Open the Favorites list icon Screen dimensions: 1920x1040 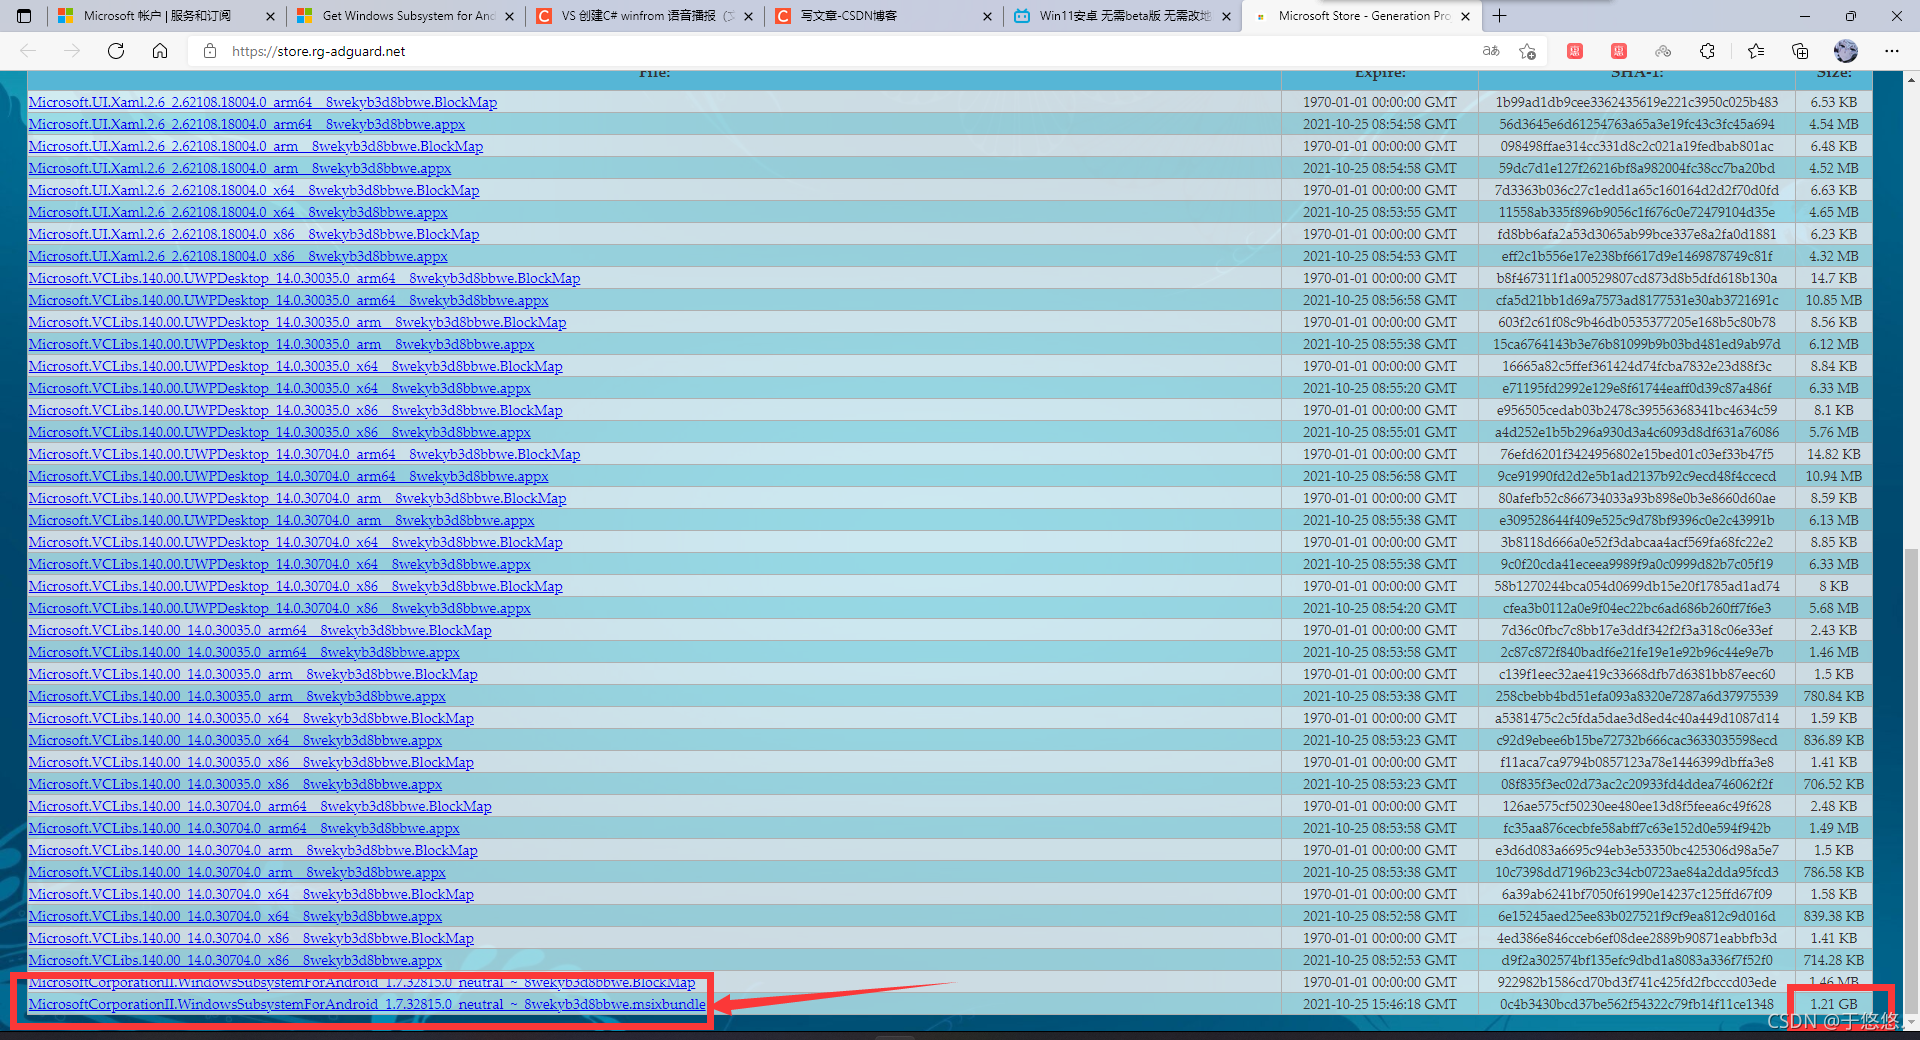coord(1756,51)
